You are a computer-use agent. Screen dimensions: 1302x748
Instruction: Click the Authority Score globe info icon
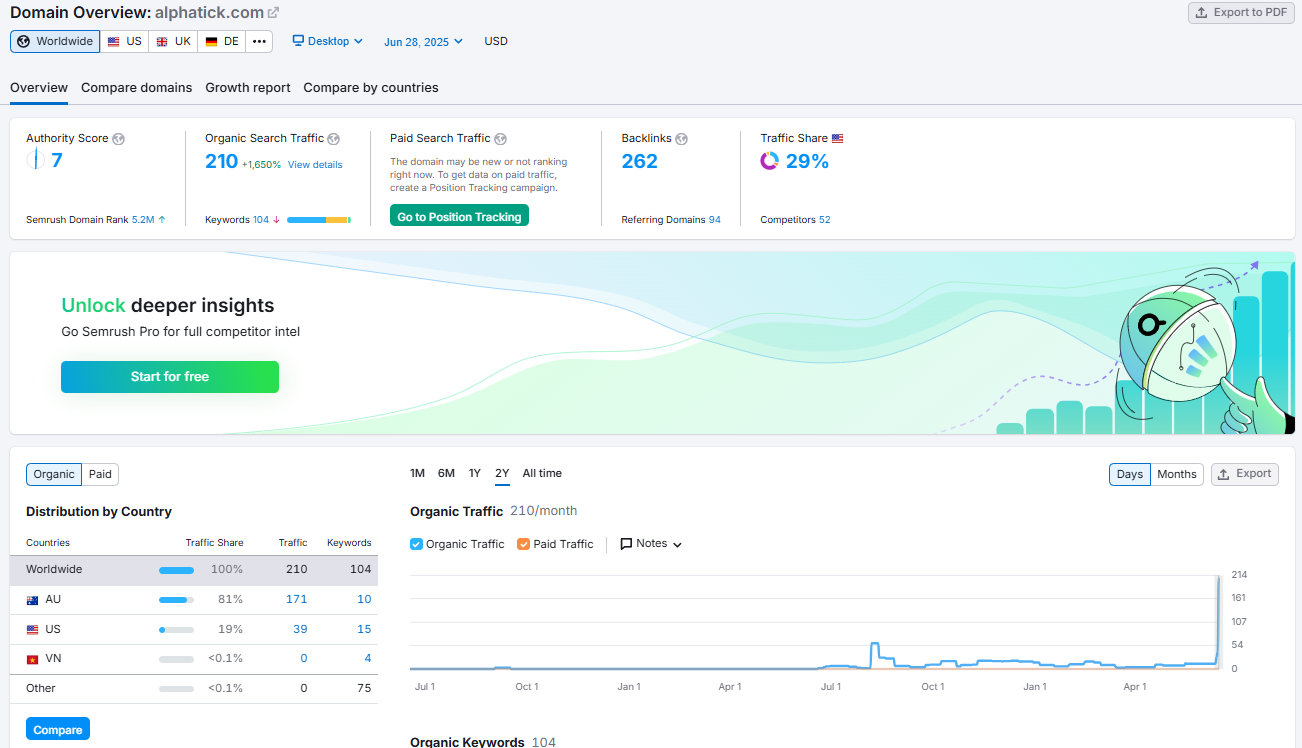click(x=118, y=138)
